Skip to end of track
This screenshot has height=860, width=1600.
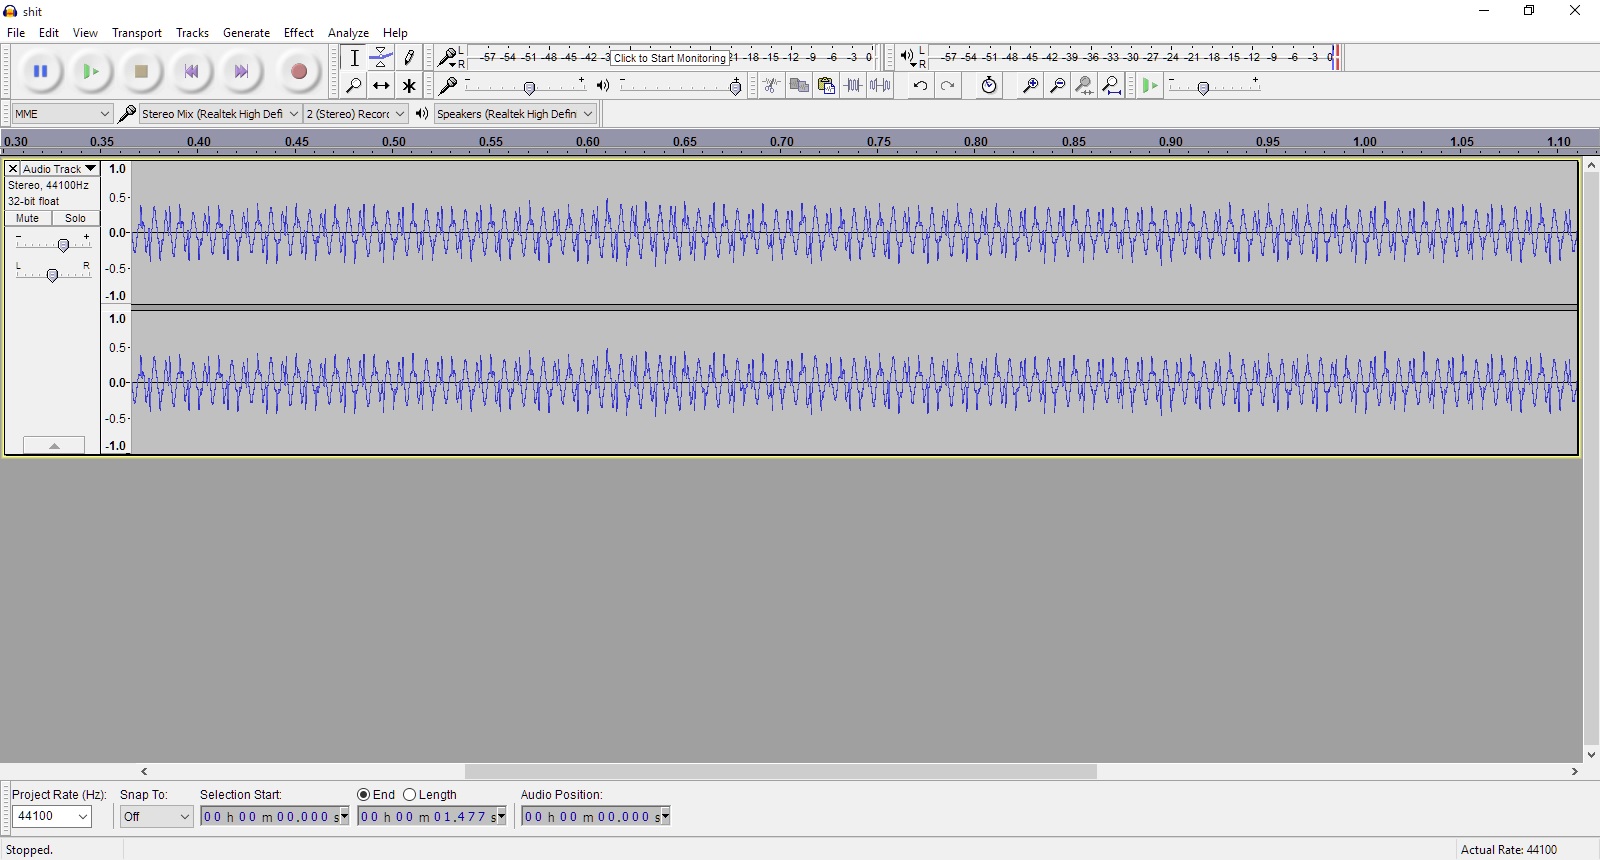pos(241,71)
